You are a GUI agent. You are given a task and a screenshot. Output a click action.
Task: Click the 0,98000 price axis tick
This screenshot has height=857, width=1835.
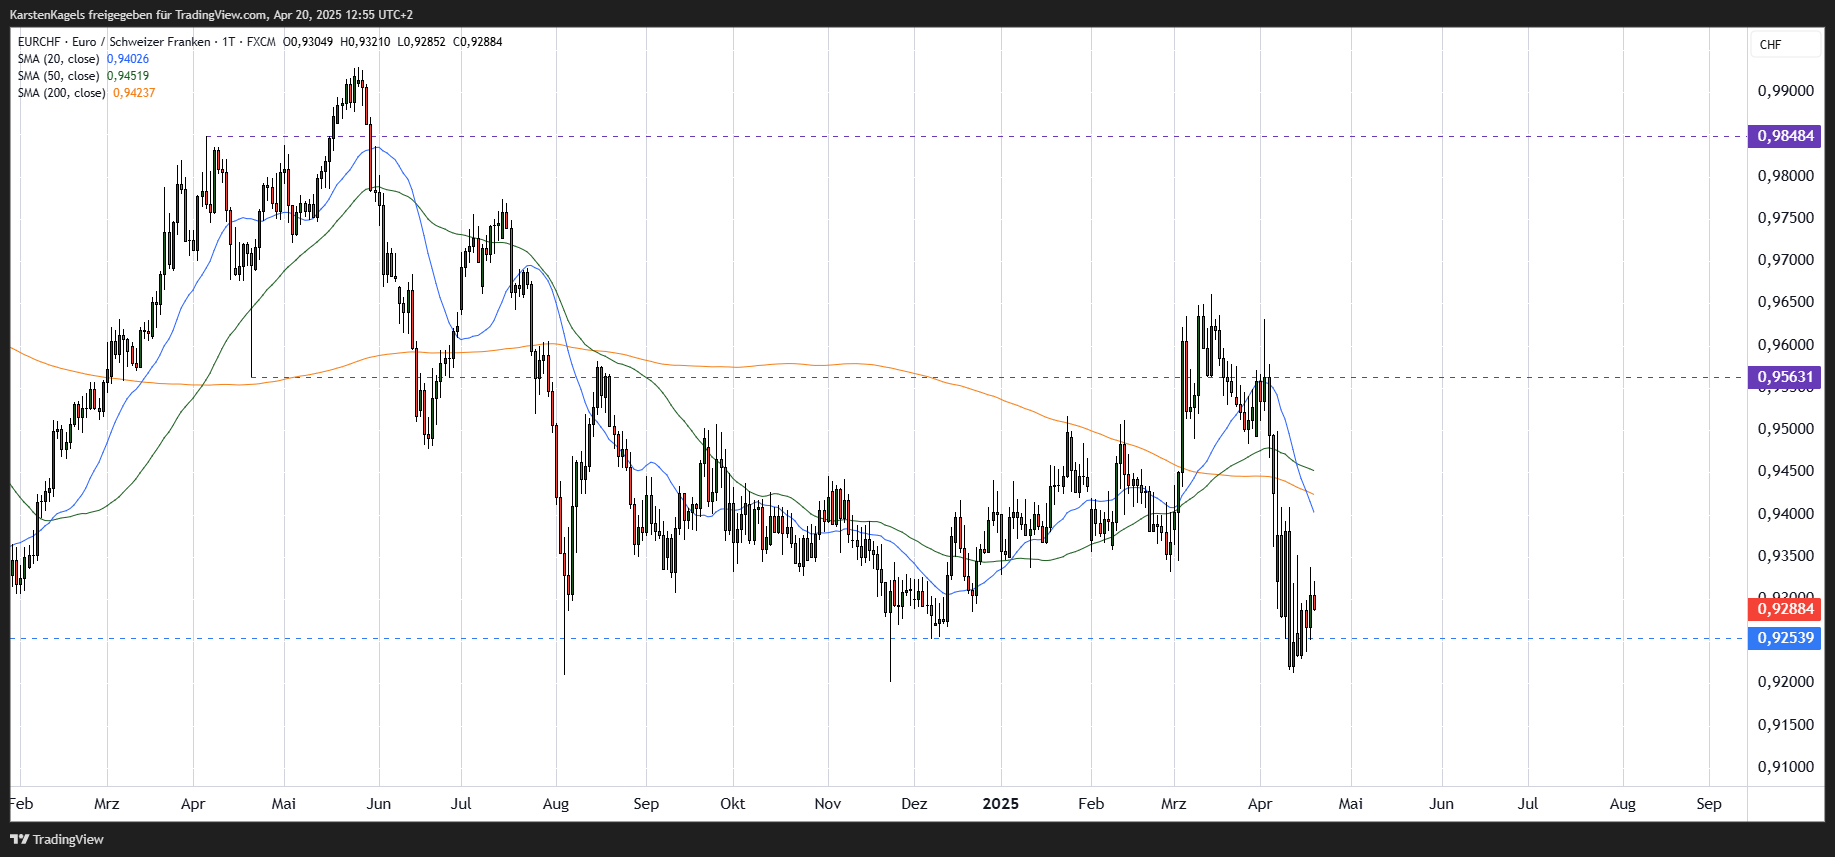(x=1785, y=176)
